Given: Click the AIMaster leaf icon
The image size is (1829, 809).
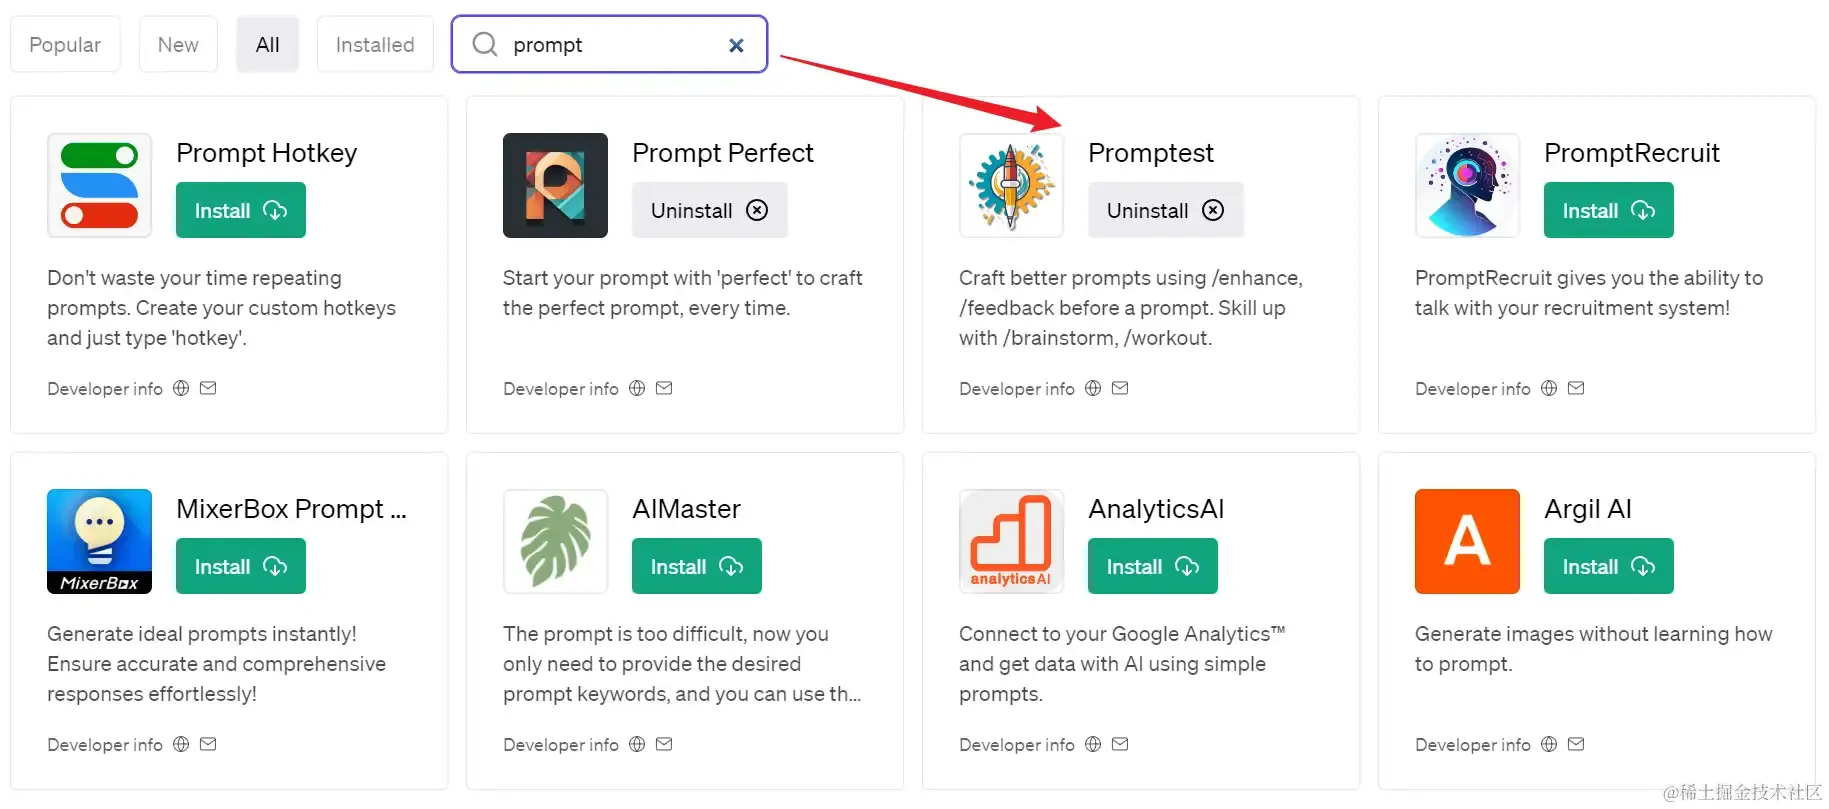Looking at the screenshot, I should pos(554,541).
